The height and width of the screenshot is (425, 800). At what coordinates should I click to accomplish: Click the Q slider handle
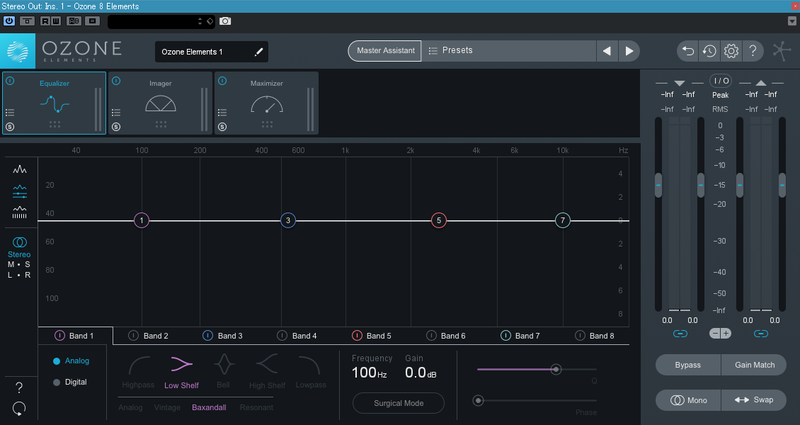pos(556,369)
